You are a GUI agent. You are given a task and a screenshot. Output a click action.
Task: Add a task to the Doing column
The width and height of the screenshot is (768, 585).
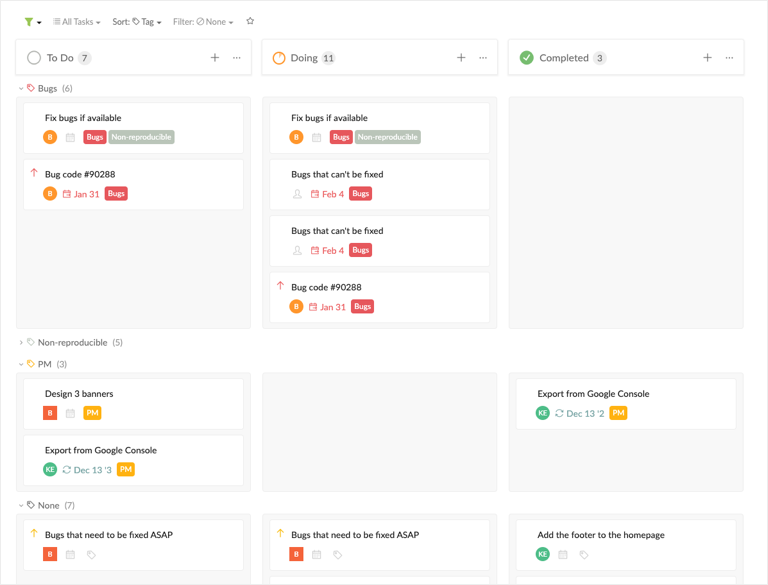461,58
